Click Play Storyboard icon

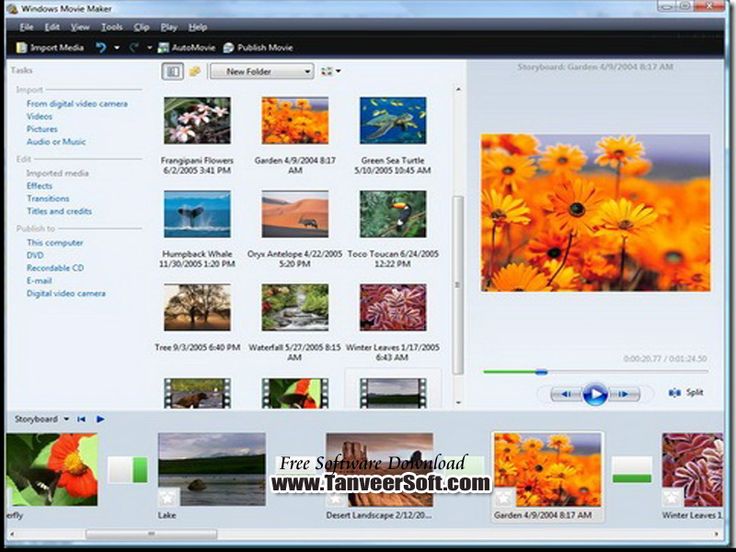pos(100,419)
